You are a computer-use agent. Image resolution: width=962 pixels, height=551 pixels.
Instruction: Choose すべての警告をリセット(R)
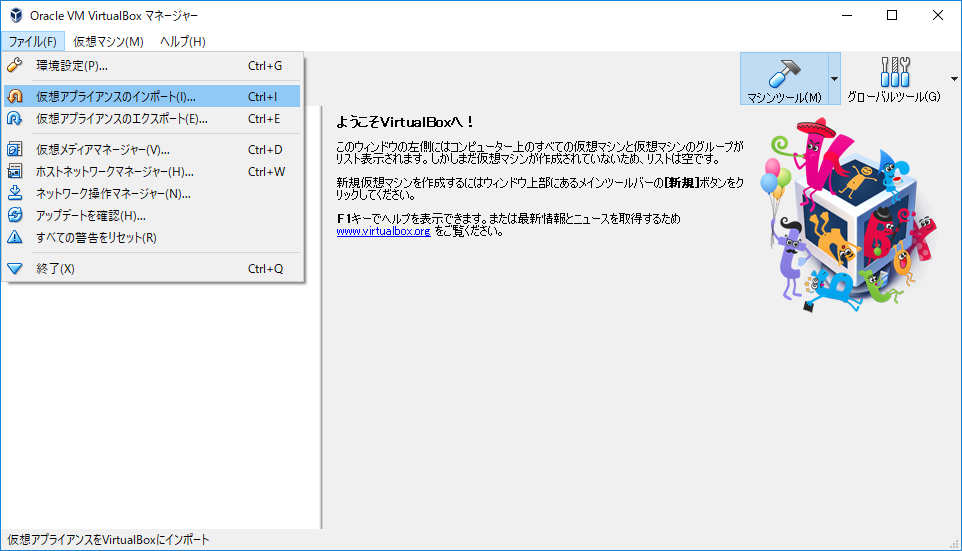point(152,237)
